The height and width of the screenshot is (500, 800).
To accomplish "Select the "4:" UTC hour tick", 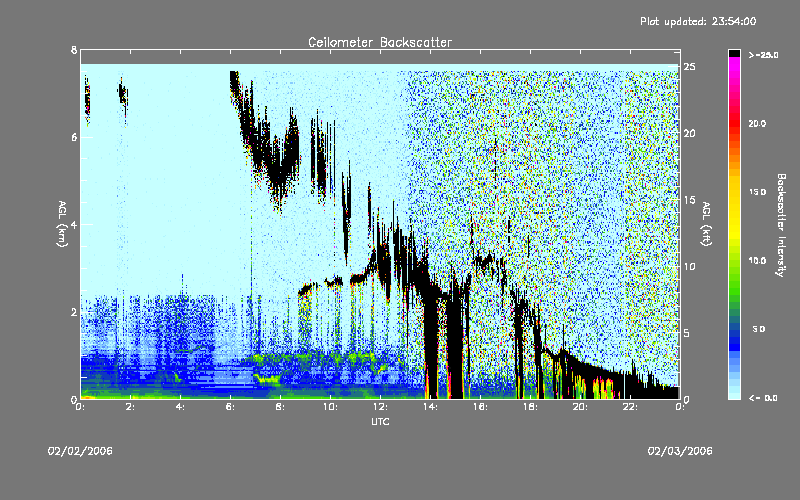I will click(180, 407).
